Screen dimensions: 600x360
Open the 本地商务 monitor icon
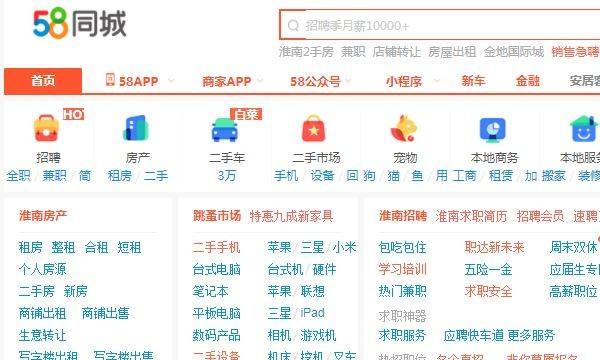point(493,130)
